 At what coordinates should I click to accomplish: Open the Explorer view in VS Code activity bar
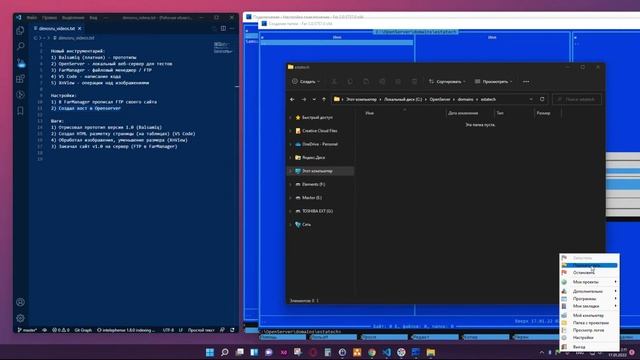20,30
